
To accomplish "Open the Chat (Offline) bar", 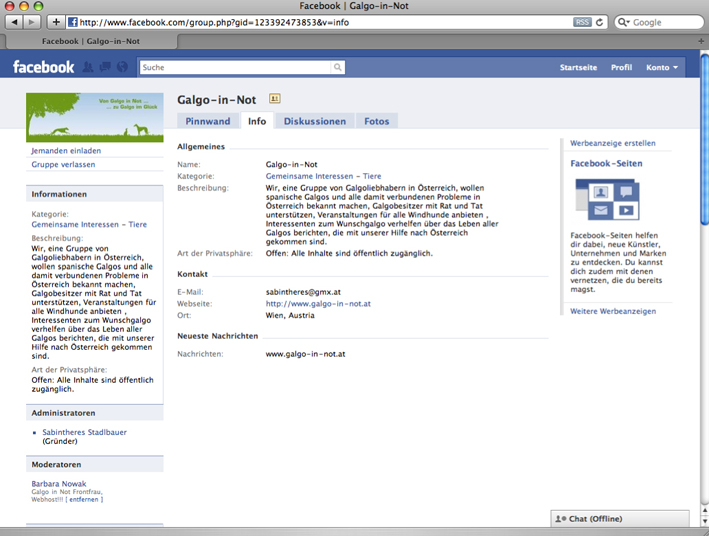I will [x=619, y=519].
